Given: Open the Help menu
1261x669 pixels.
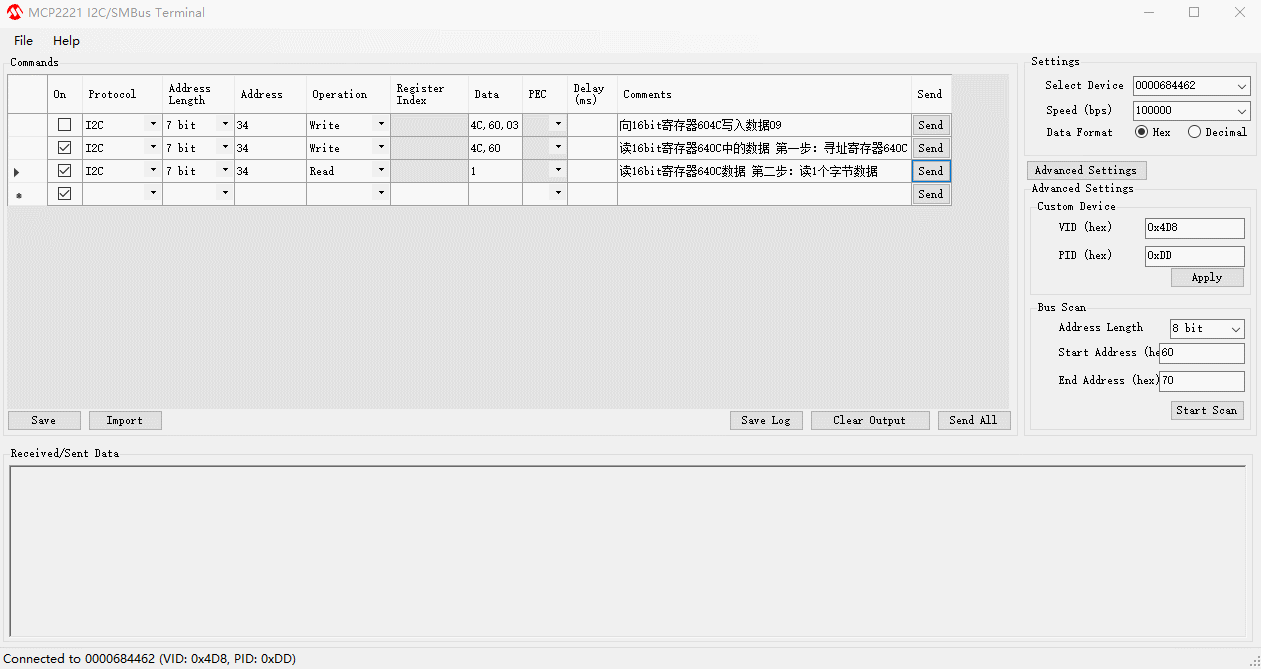Looking at the screenshot, I should 66,41.
